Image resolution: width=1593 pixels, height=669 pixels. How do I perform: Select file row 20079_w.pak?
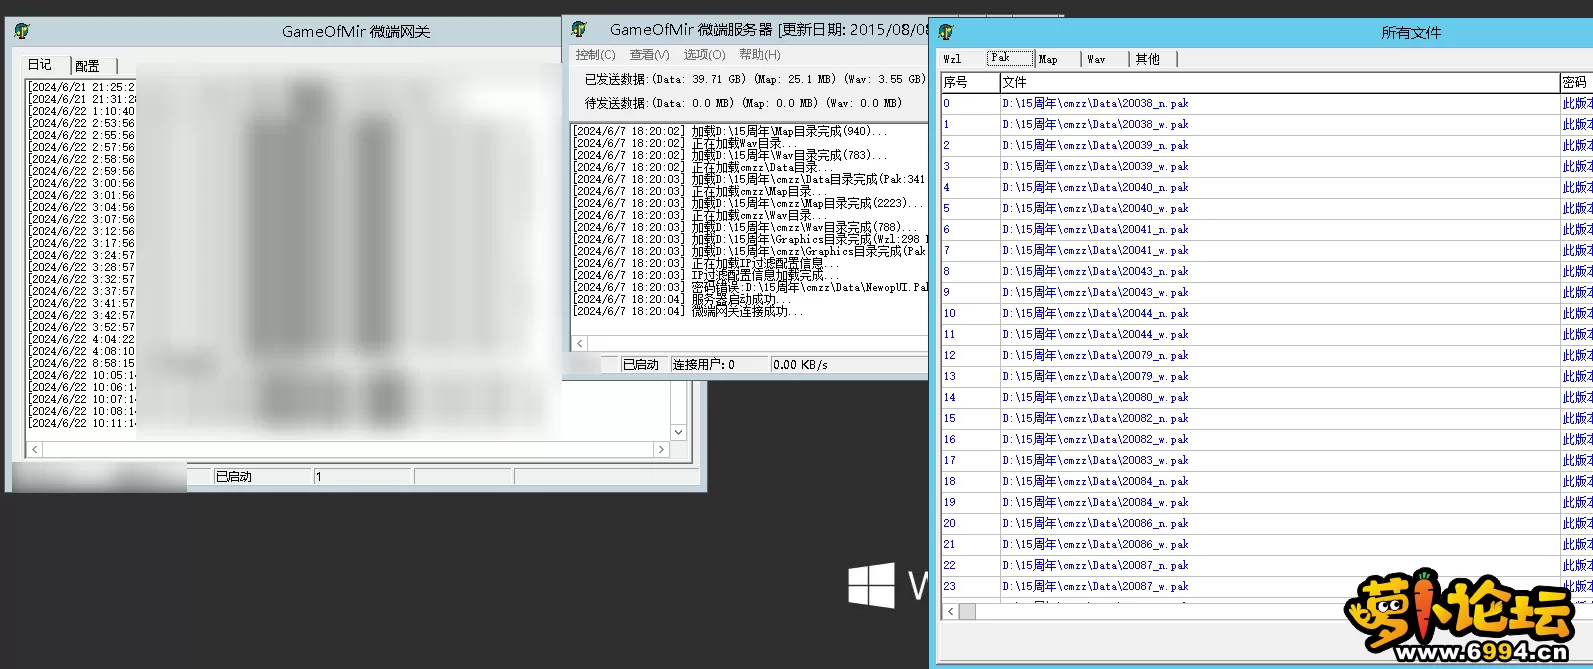(x=1266, y=376)
